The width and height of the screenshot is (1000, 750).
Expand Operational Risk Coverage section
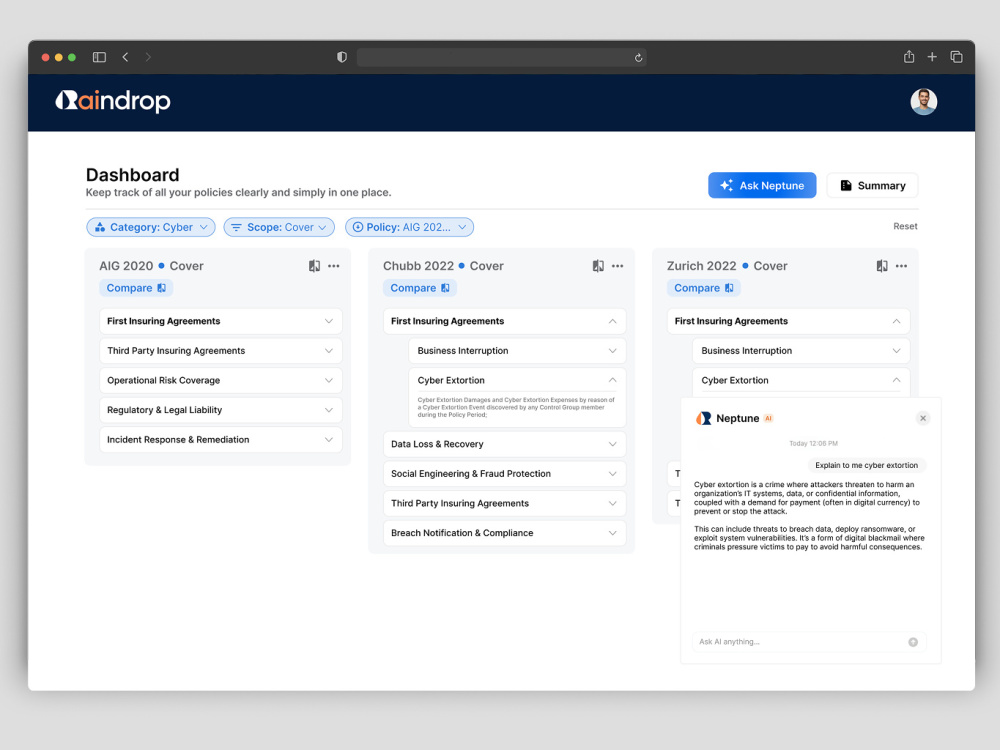221,380
